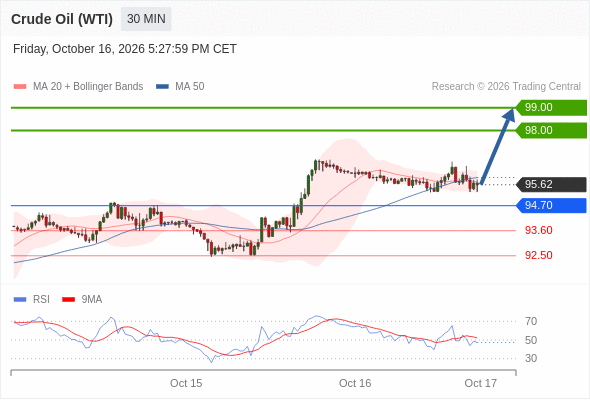Click the MA 50 blue legend swatch
Screen dimensions: 590x400
pyautogui.click(x=163, y=87)
